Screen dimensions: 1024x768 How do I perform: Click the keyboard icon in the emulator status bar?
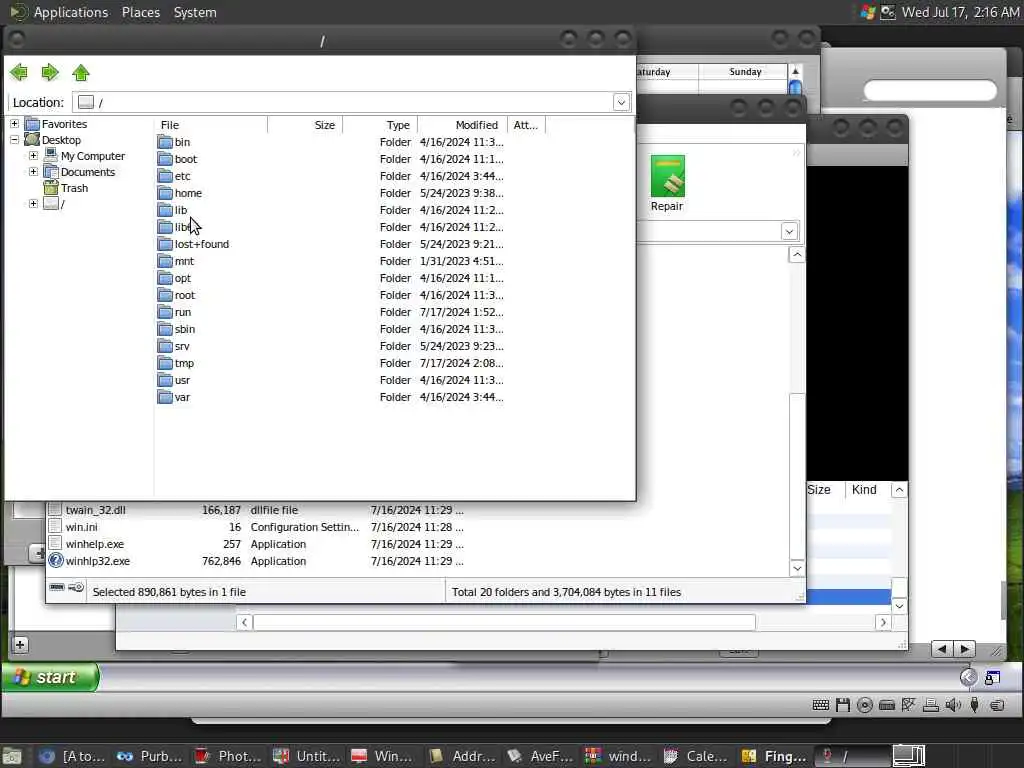tap(821, 705)
